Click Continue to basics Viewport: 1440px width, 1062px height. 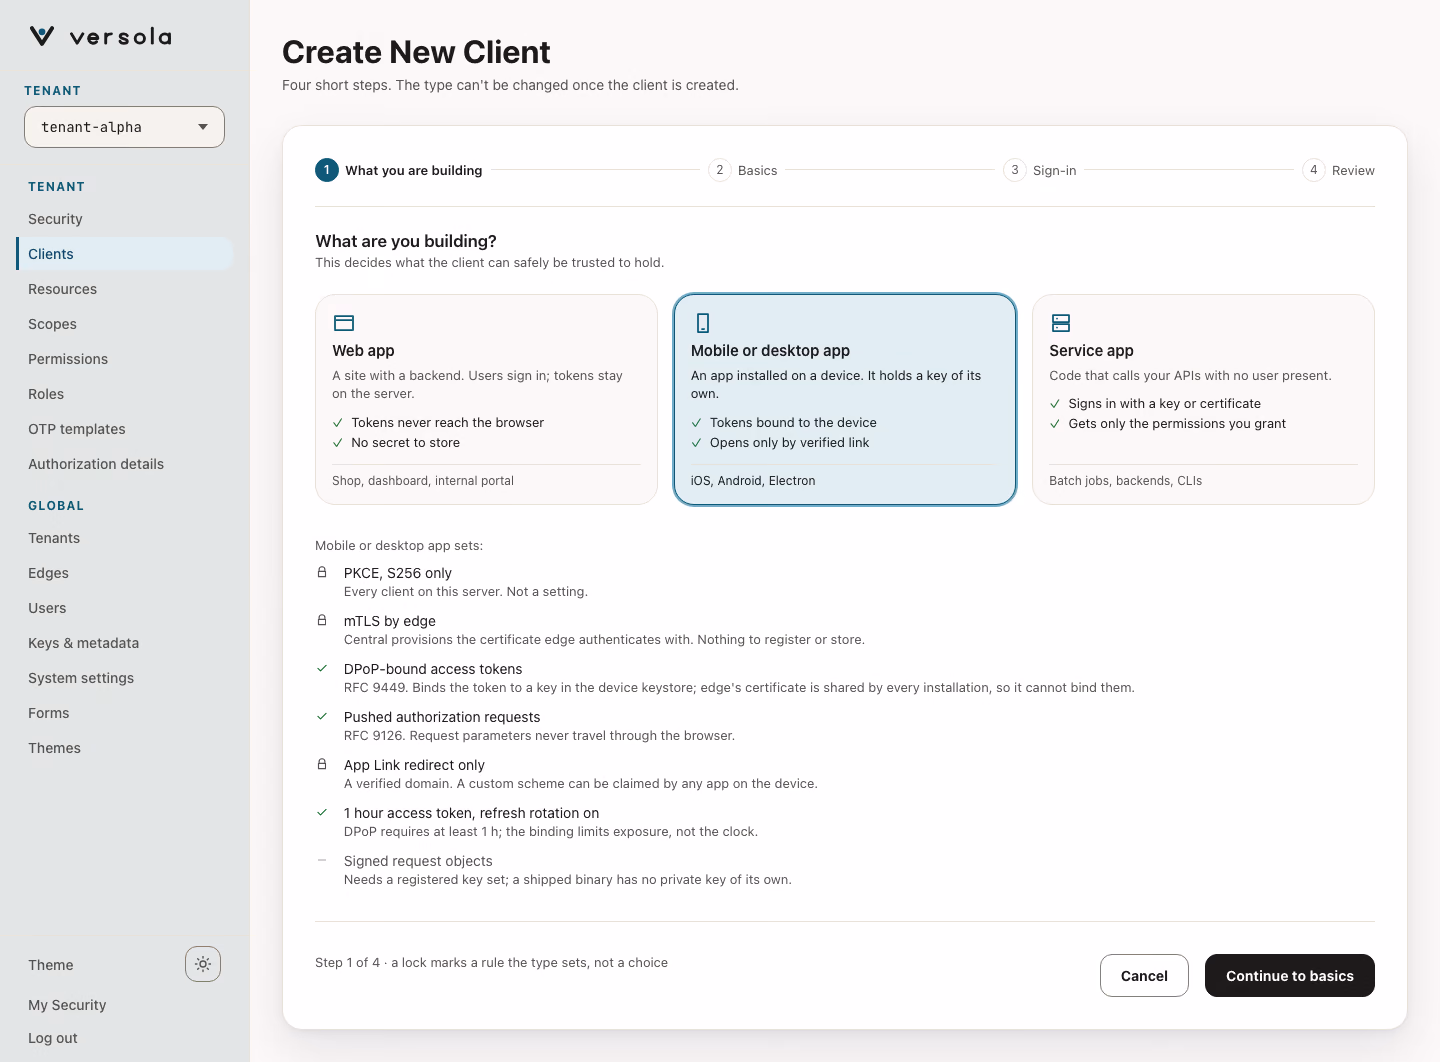tap(1290, 976)
